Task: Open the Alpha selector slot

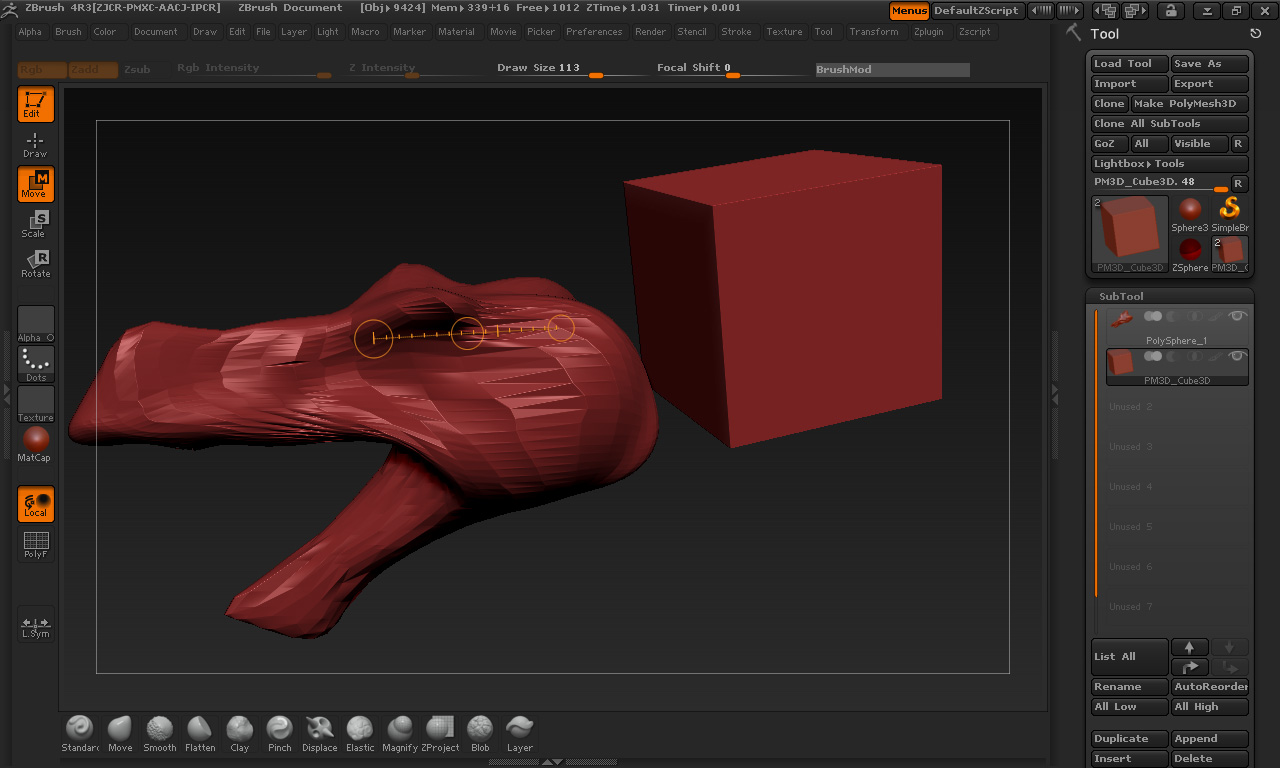Action: coord(35,324)
